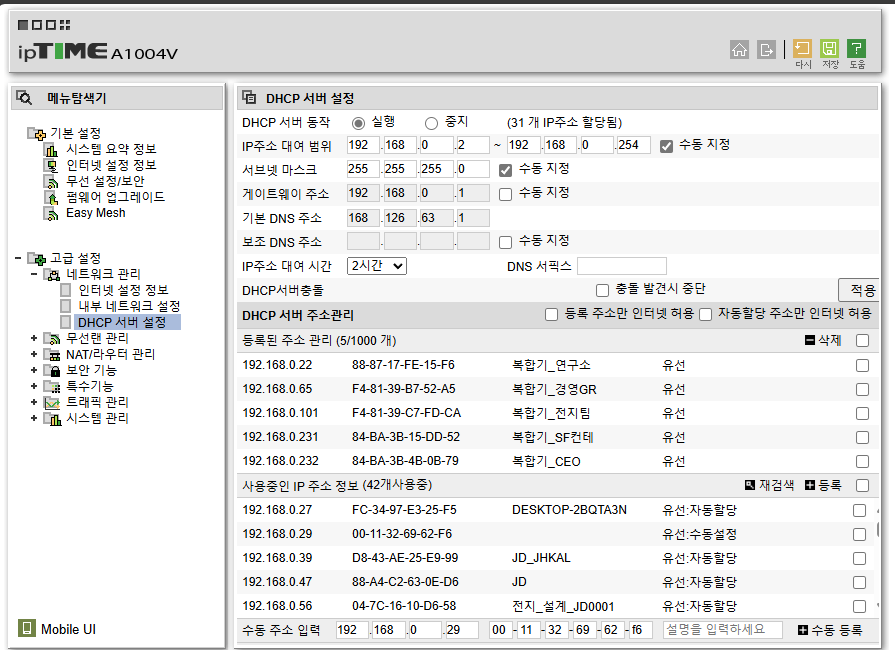The width and height of the screenshot is (895, 650).
Task: Expand the 보안 기능 node
Action: (34, 370)
